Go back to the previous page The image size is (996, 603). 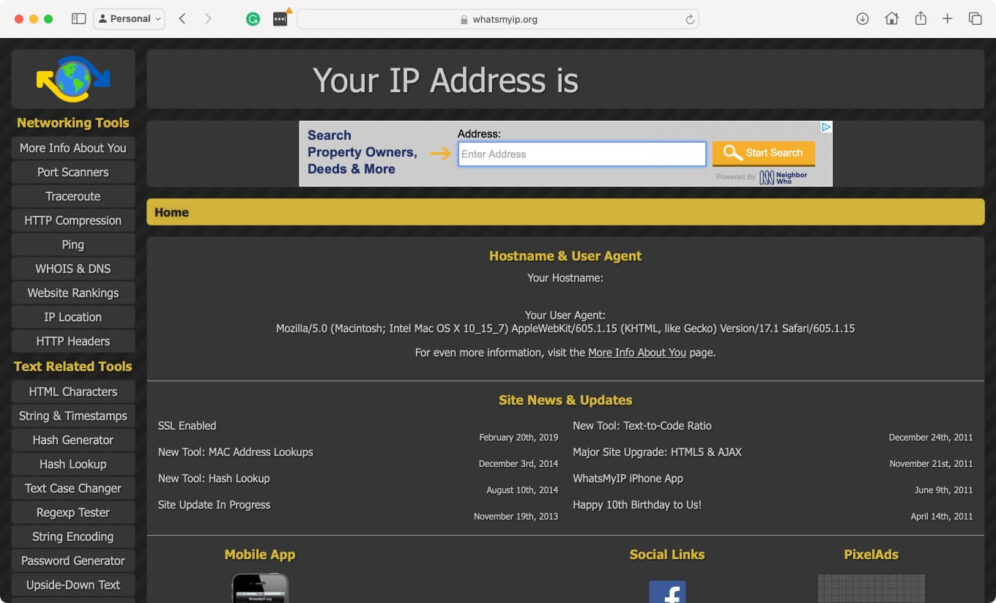click(x=180, y=18)
